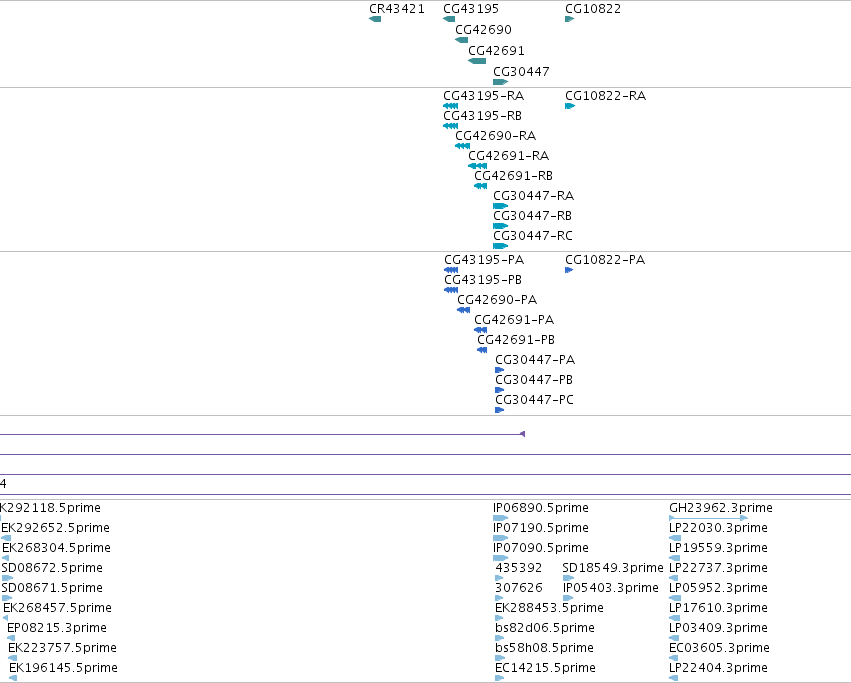851x683 pixels.
Task: Select the LP19559.3prime EST label
Action: [x=718, y=548]
